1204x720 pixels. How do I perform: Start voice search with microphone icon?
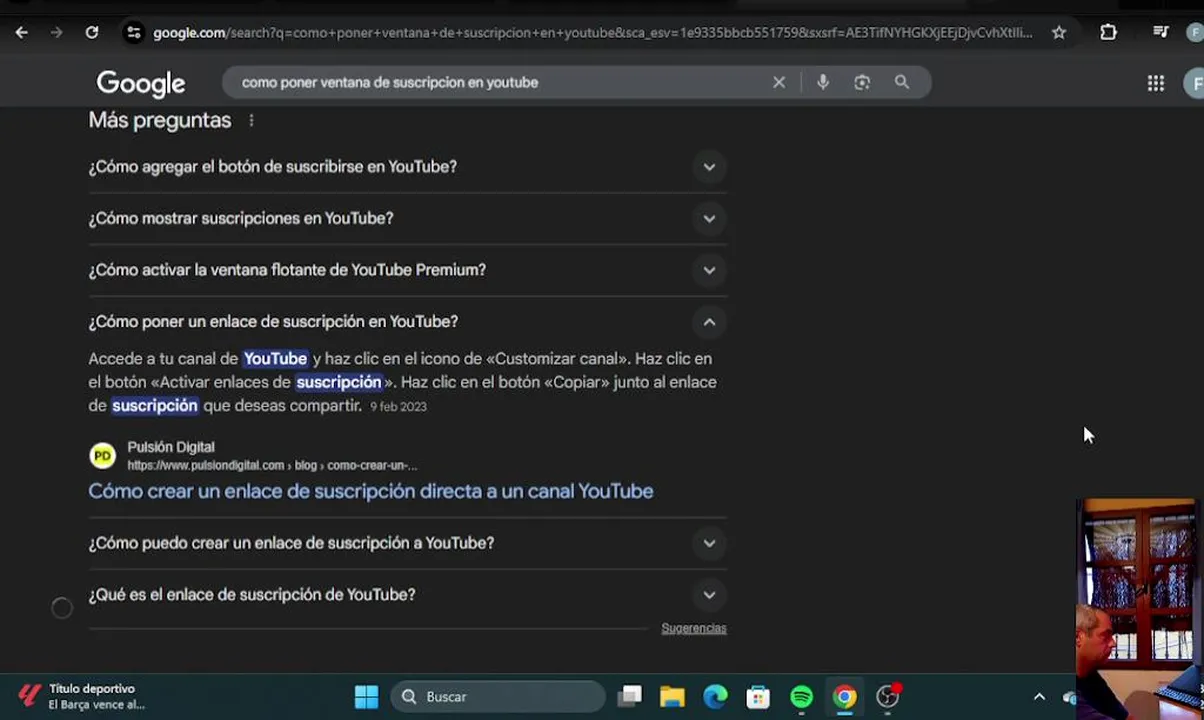click(x=823, y=82)
